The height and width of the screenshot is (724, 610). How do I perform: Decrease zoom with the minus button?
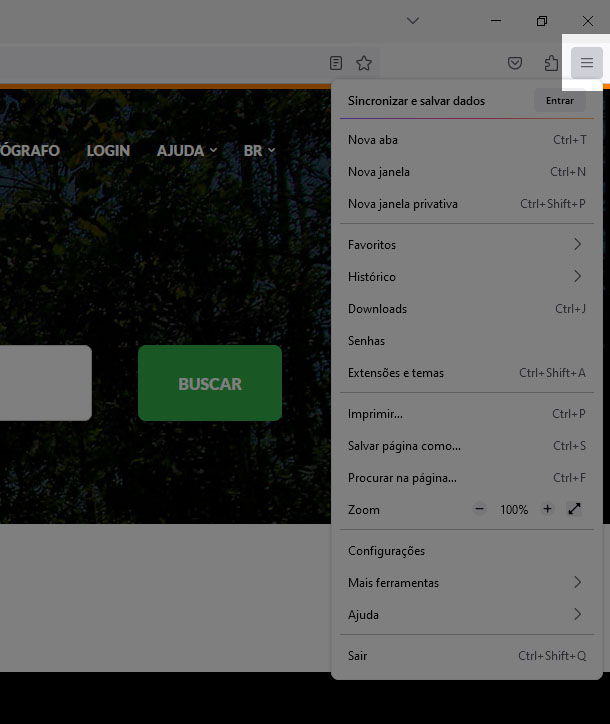click(x=479, y=509)
